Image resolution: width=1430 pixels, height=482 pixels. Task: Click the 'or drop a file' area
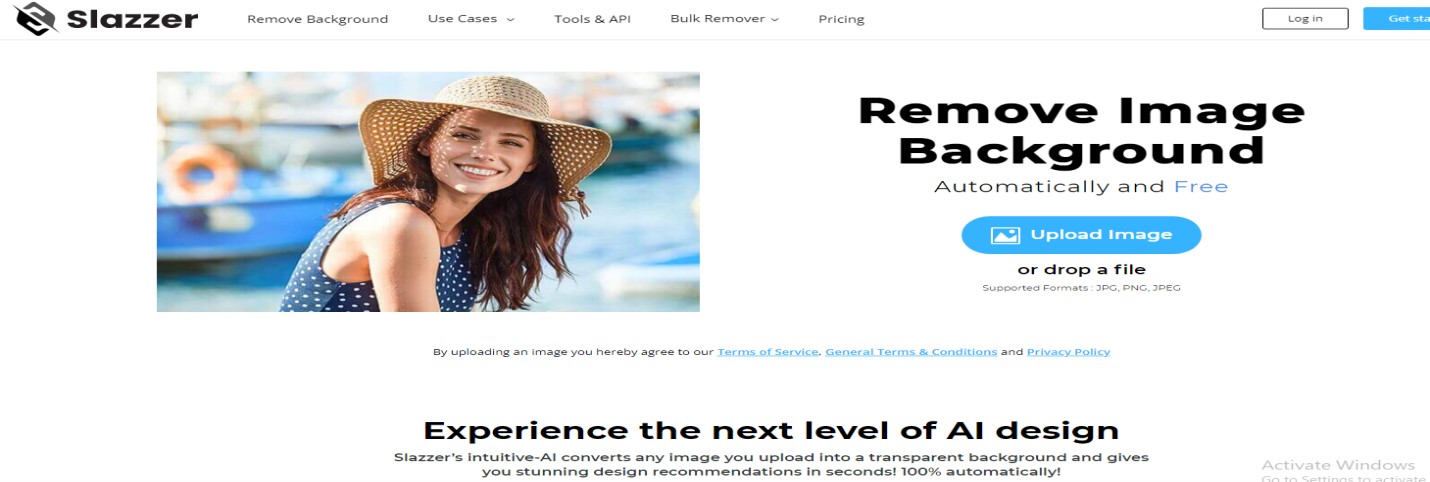1081,269
